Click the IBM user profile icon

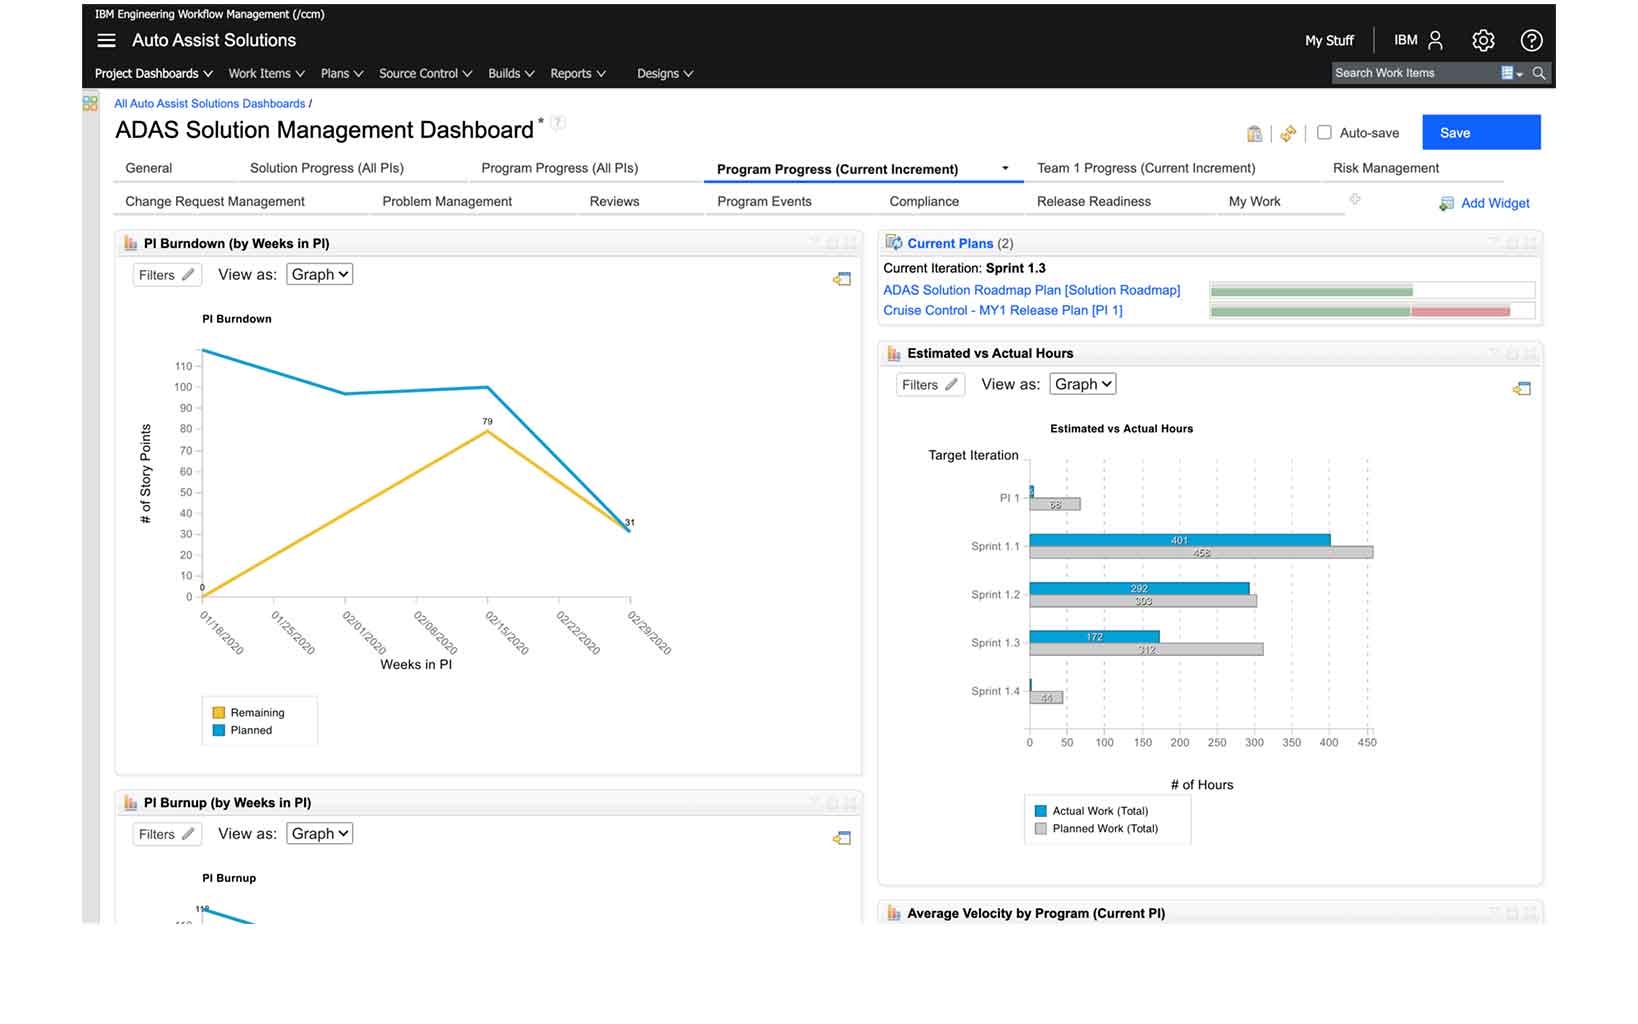(x=1435, y=40)
